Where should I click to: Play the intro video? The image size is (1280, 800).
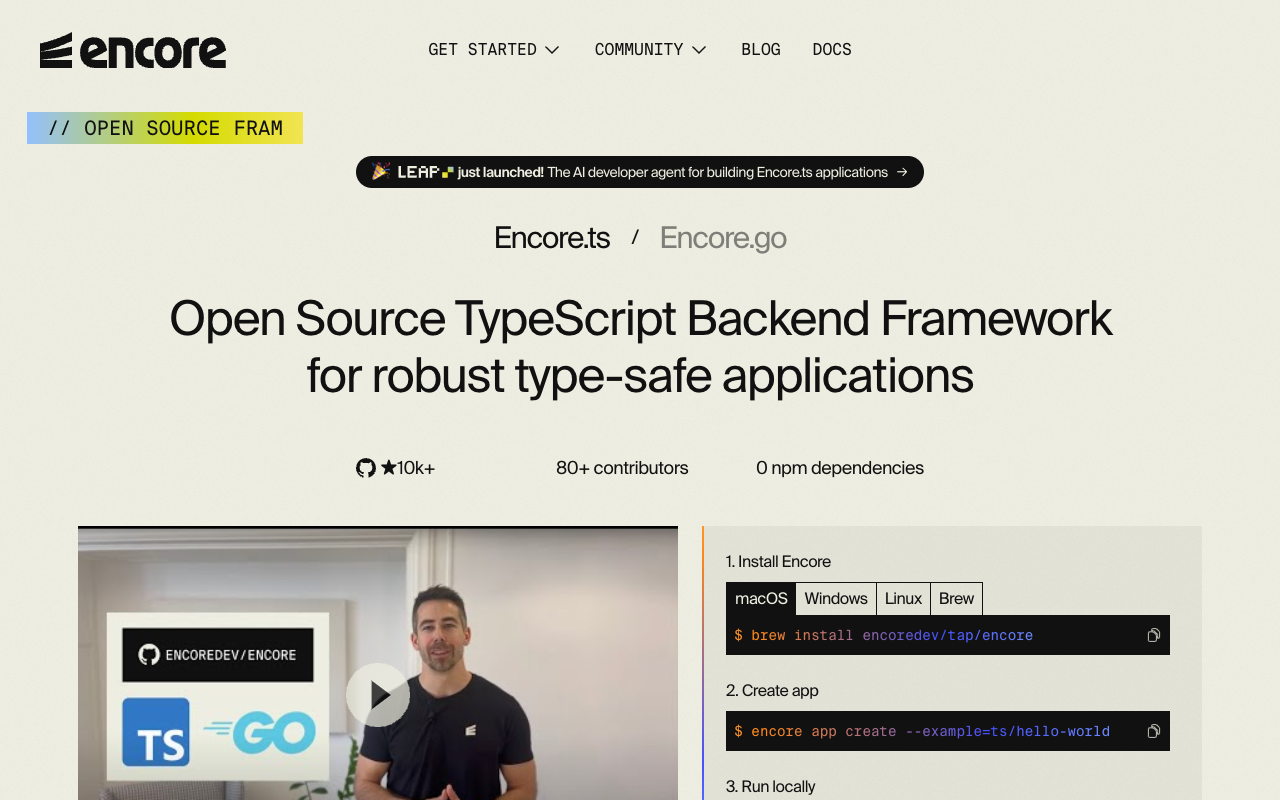378,695
